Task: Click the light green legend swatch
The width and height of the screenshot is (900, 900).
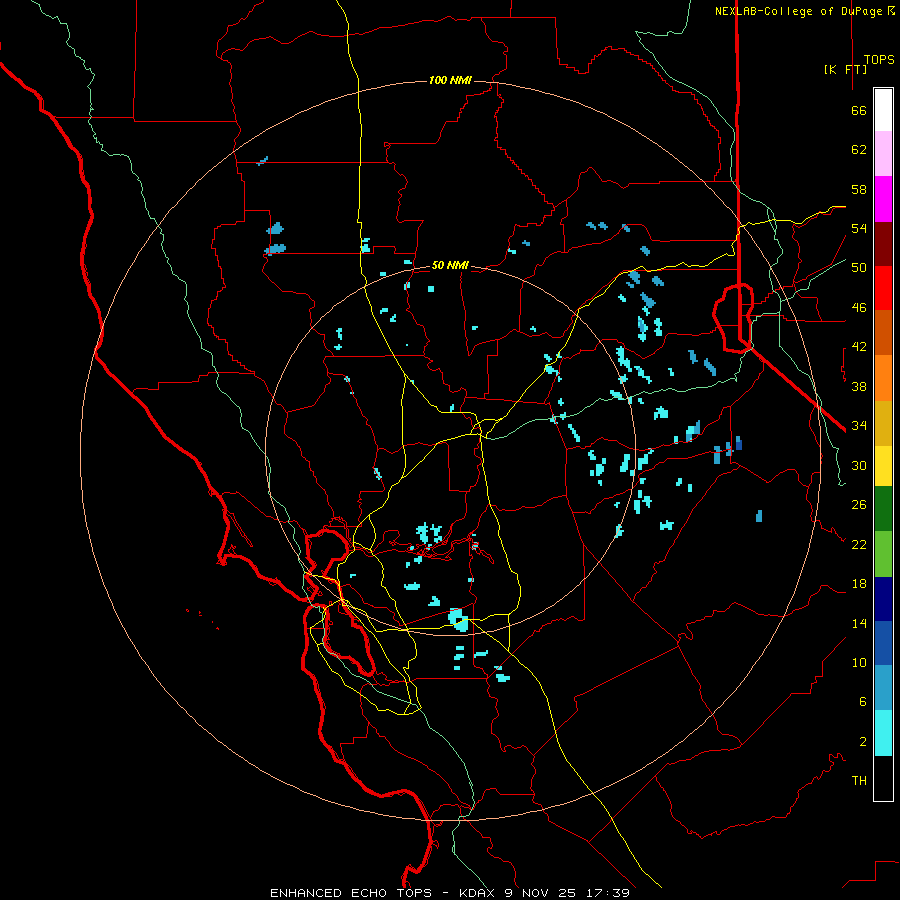Action: pos(883,554)
